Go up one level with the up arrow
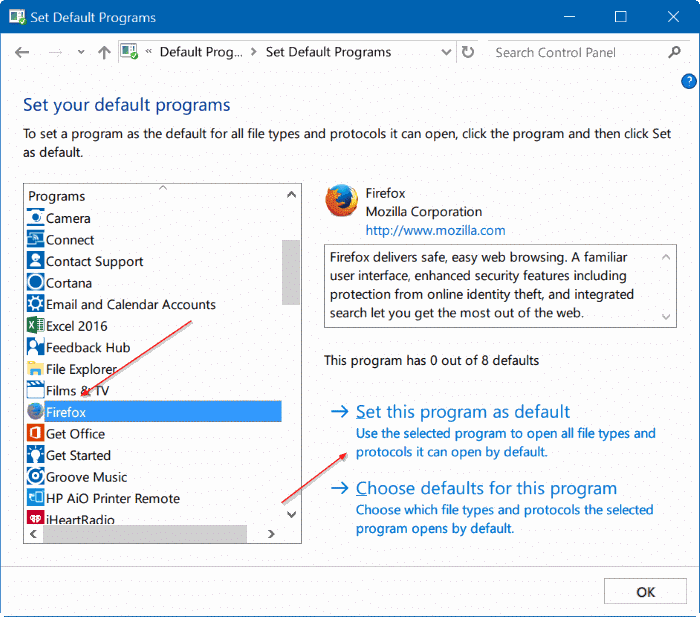 coord(104,53)
